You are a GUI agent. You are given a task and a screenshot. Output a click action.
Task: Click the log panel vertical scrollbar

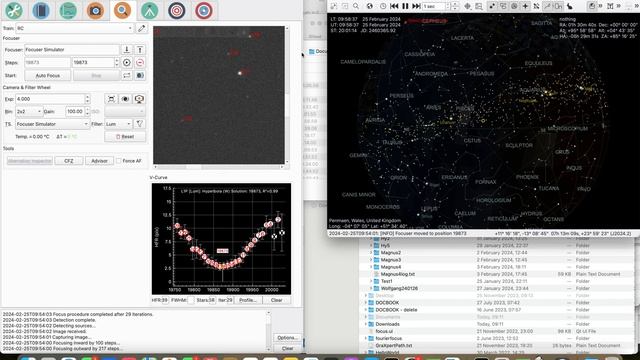point(268,331)
